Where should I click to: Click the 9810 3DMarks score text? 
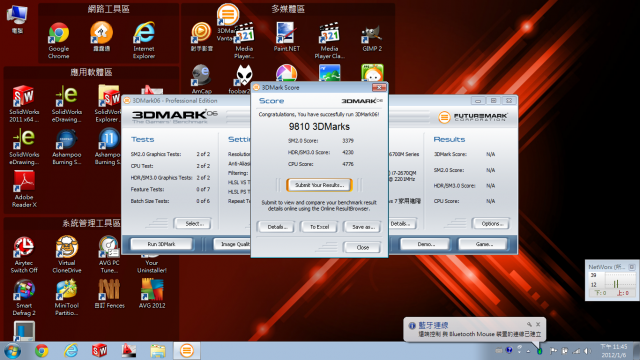319,127
